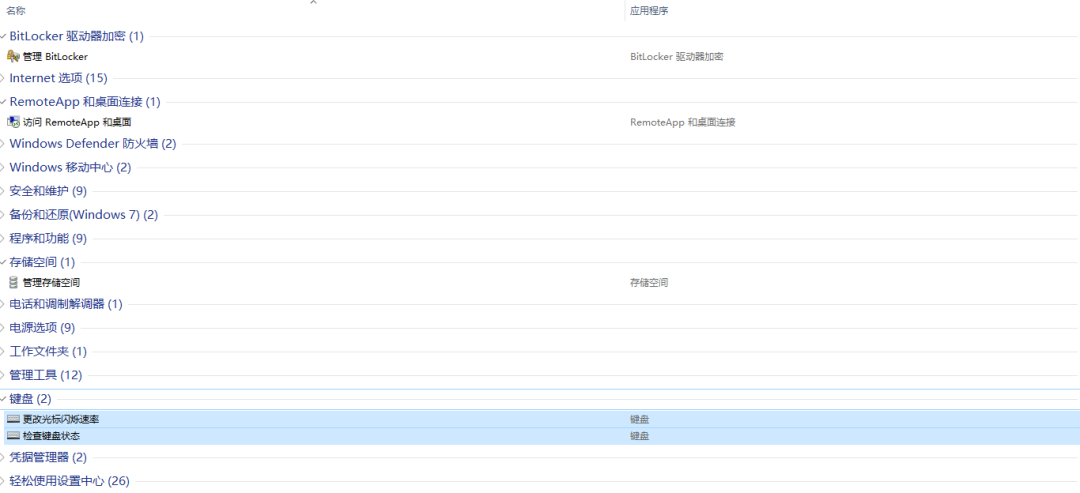Collapse the RemoteApp 和桌面连接 group chevron

point(3,103)
